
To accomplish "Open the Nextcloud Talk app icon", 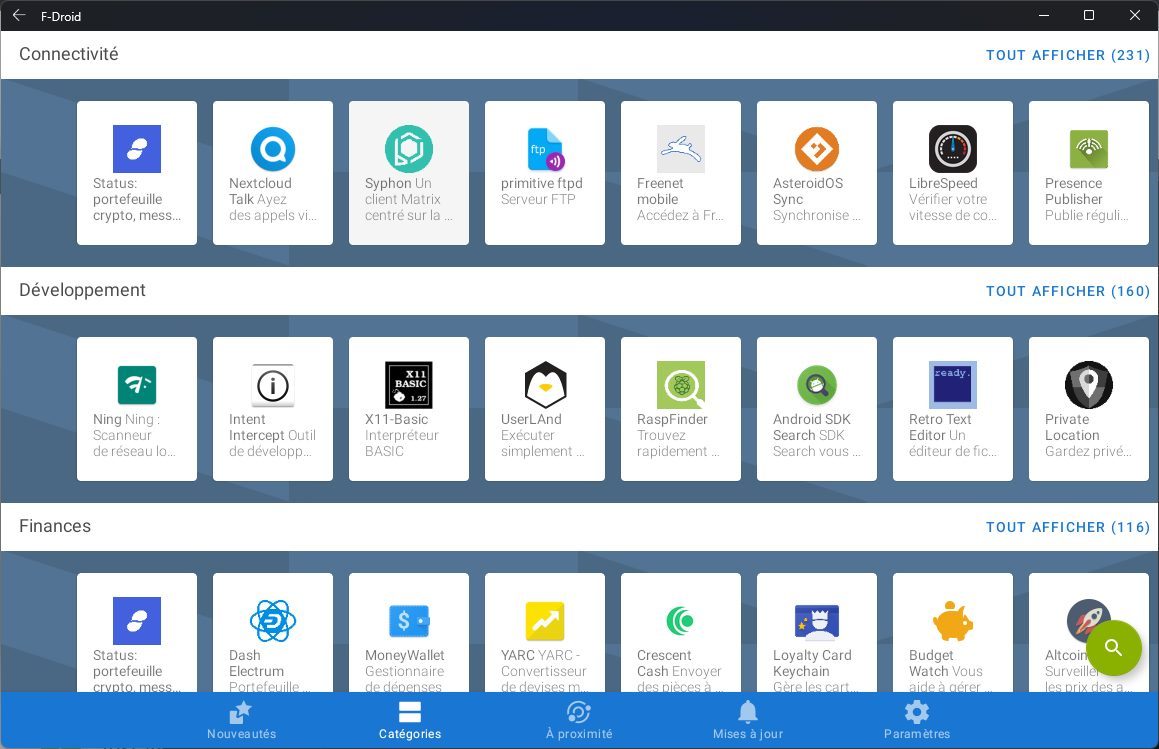I will (x=273, y=149).
